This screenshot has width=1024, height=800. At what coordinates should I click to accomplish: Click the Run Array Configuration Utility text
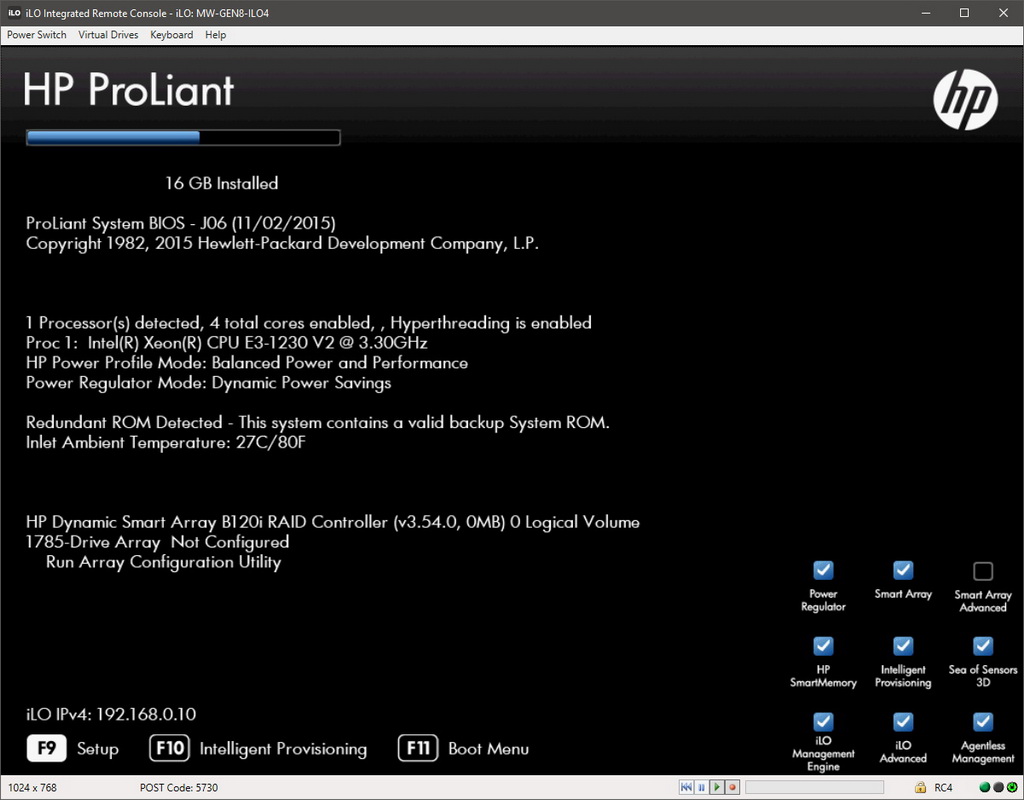tap(163, 562)
